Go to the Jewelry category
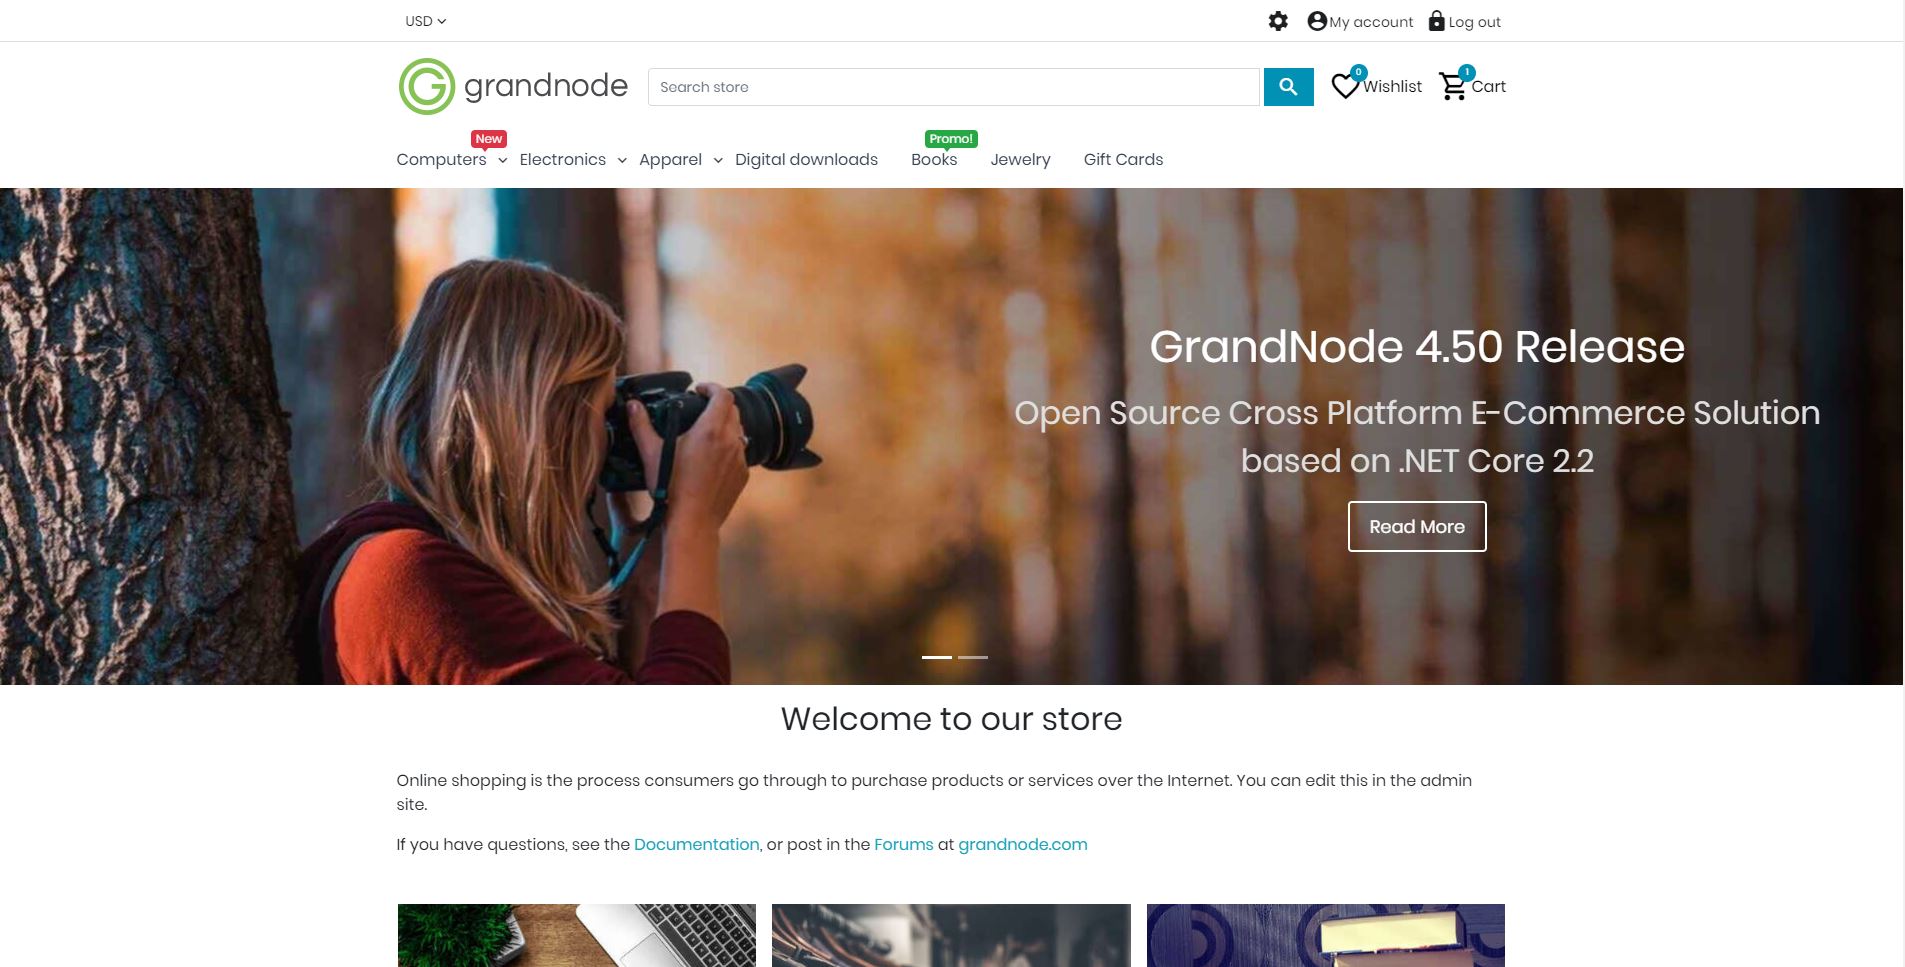 pyautogui.click(x=1020, y=159)
